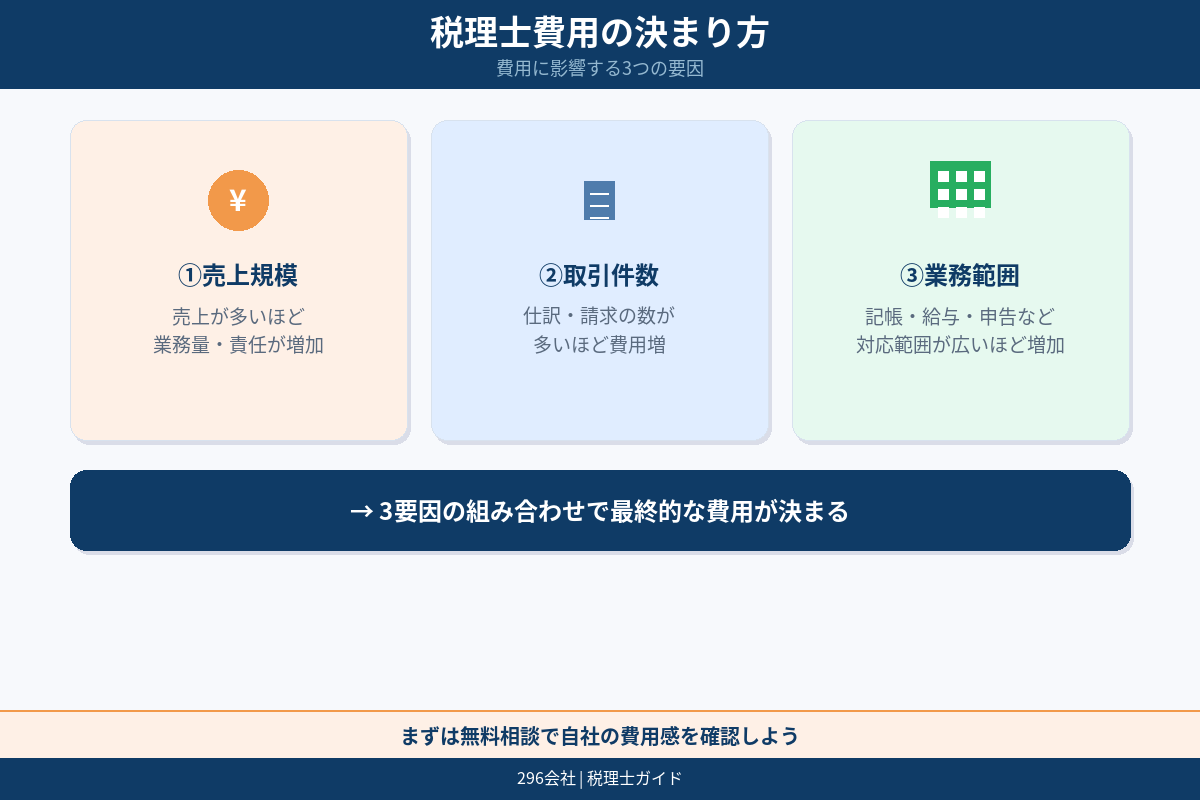The height and width of the screenshot is (800, 1200).
Task: Expand the 業務範囲 details
Action: (960, 330)
